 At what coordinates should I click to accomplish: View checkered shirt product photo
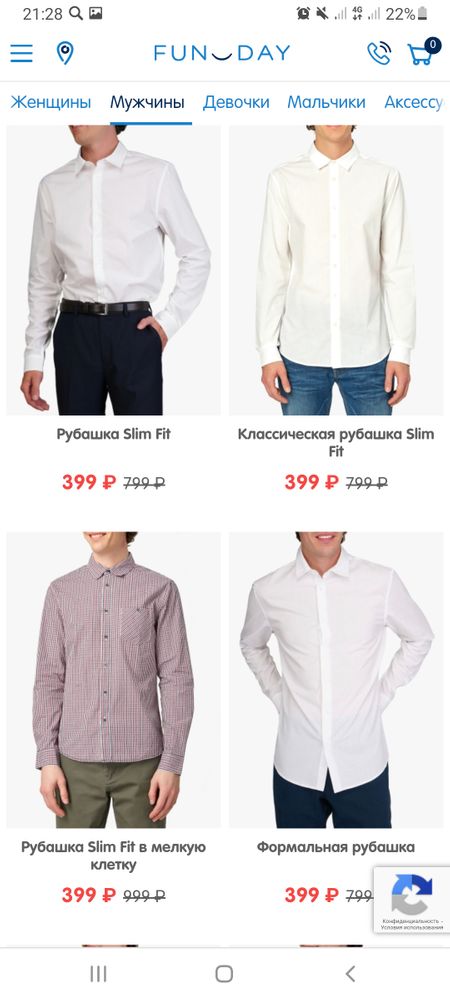113,680
